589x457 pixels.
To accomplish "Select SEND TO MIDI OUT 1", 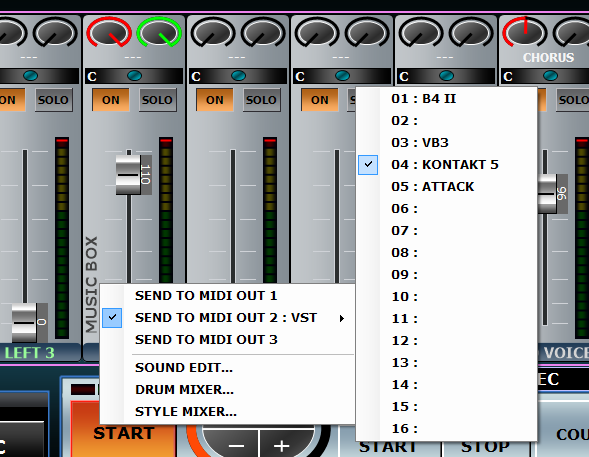I will (227, 296).
